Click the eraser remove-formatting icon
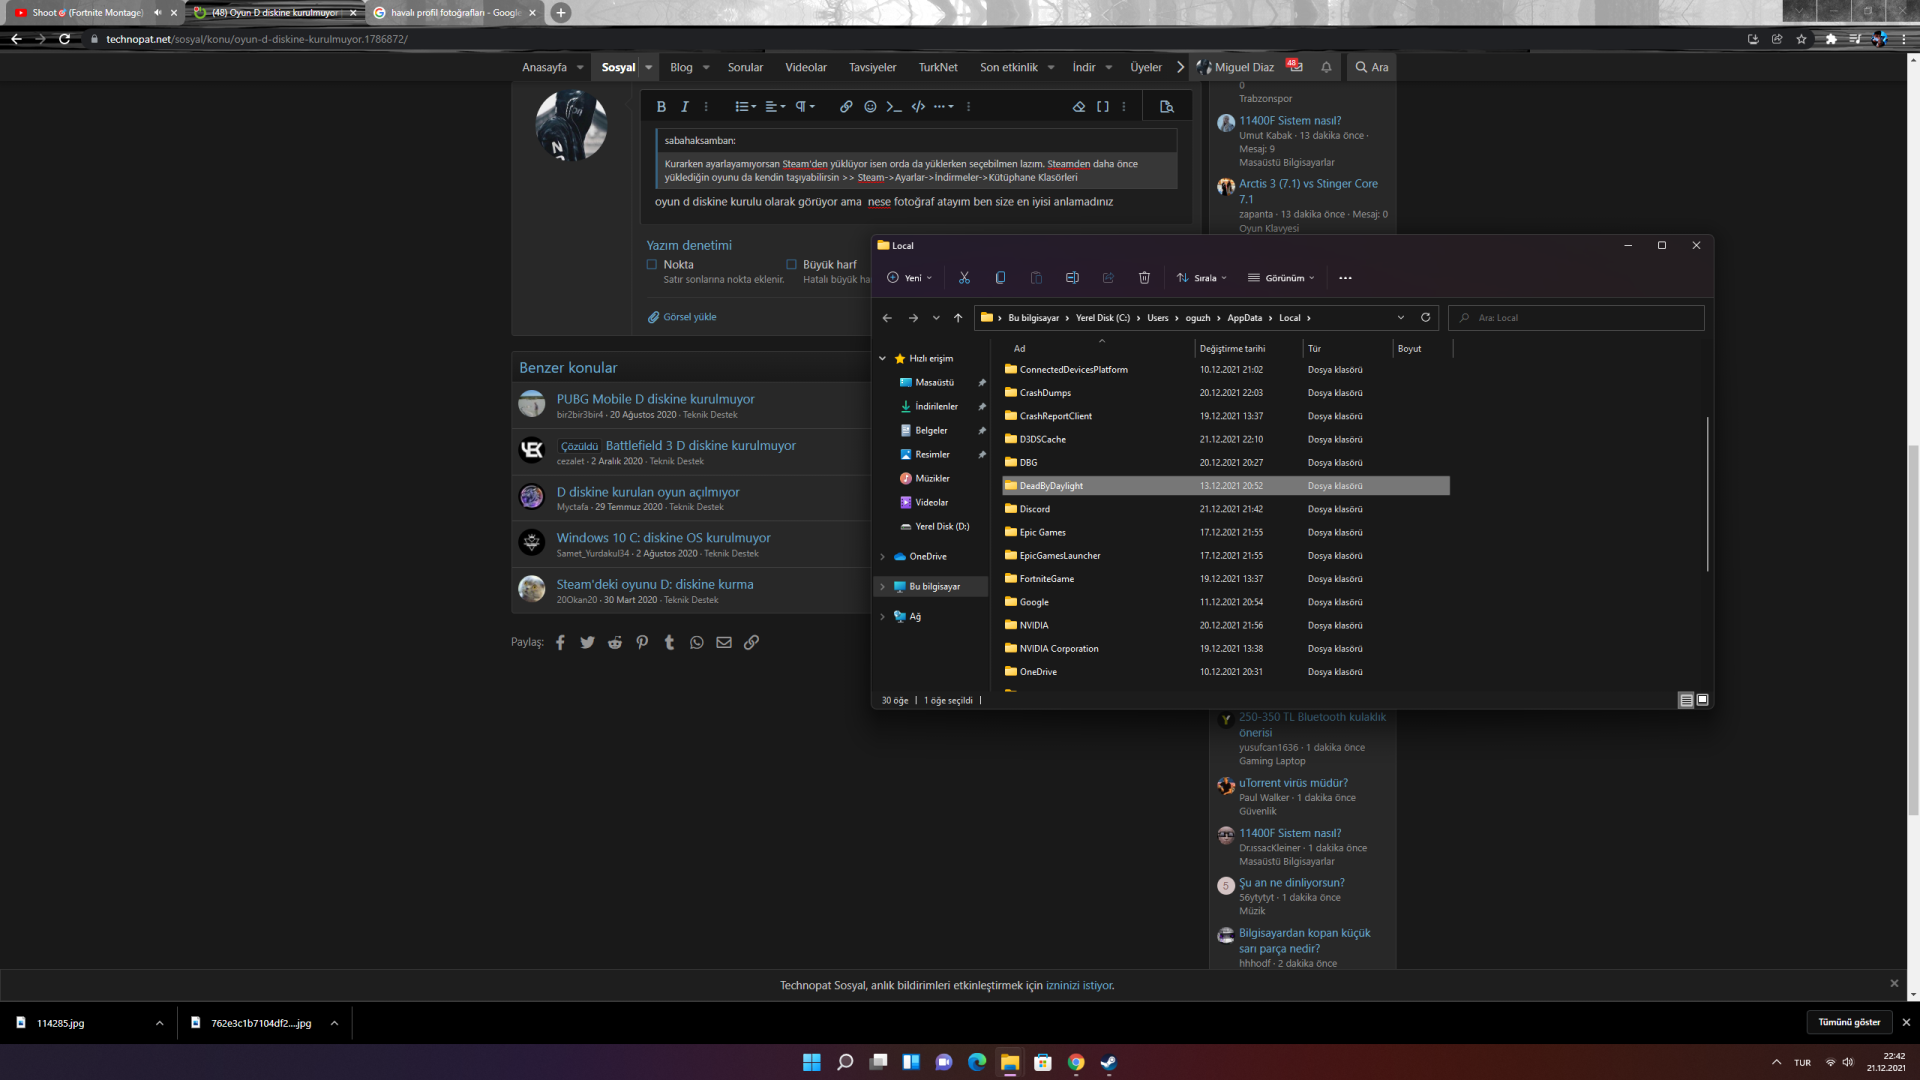1920x1080 pixels. coord(1079,106)
